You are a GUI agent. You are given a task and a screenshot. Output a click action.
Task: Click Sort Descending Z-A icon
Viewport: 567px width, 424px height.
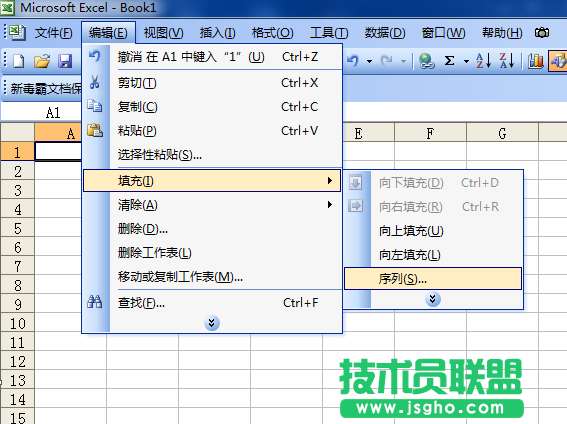pyautogui.click(x=507, y=60)
